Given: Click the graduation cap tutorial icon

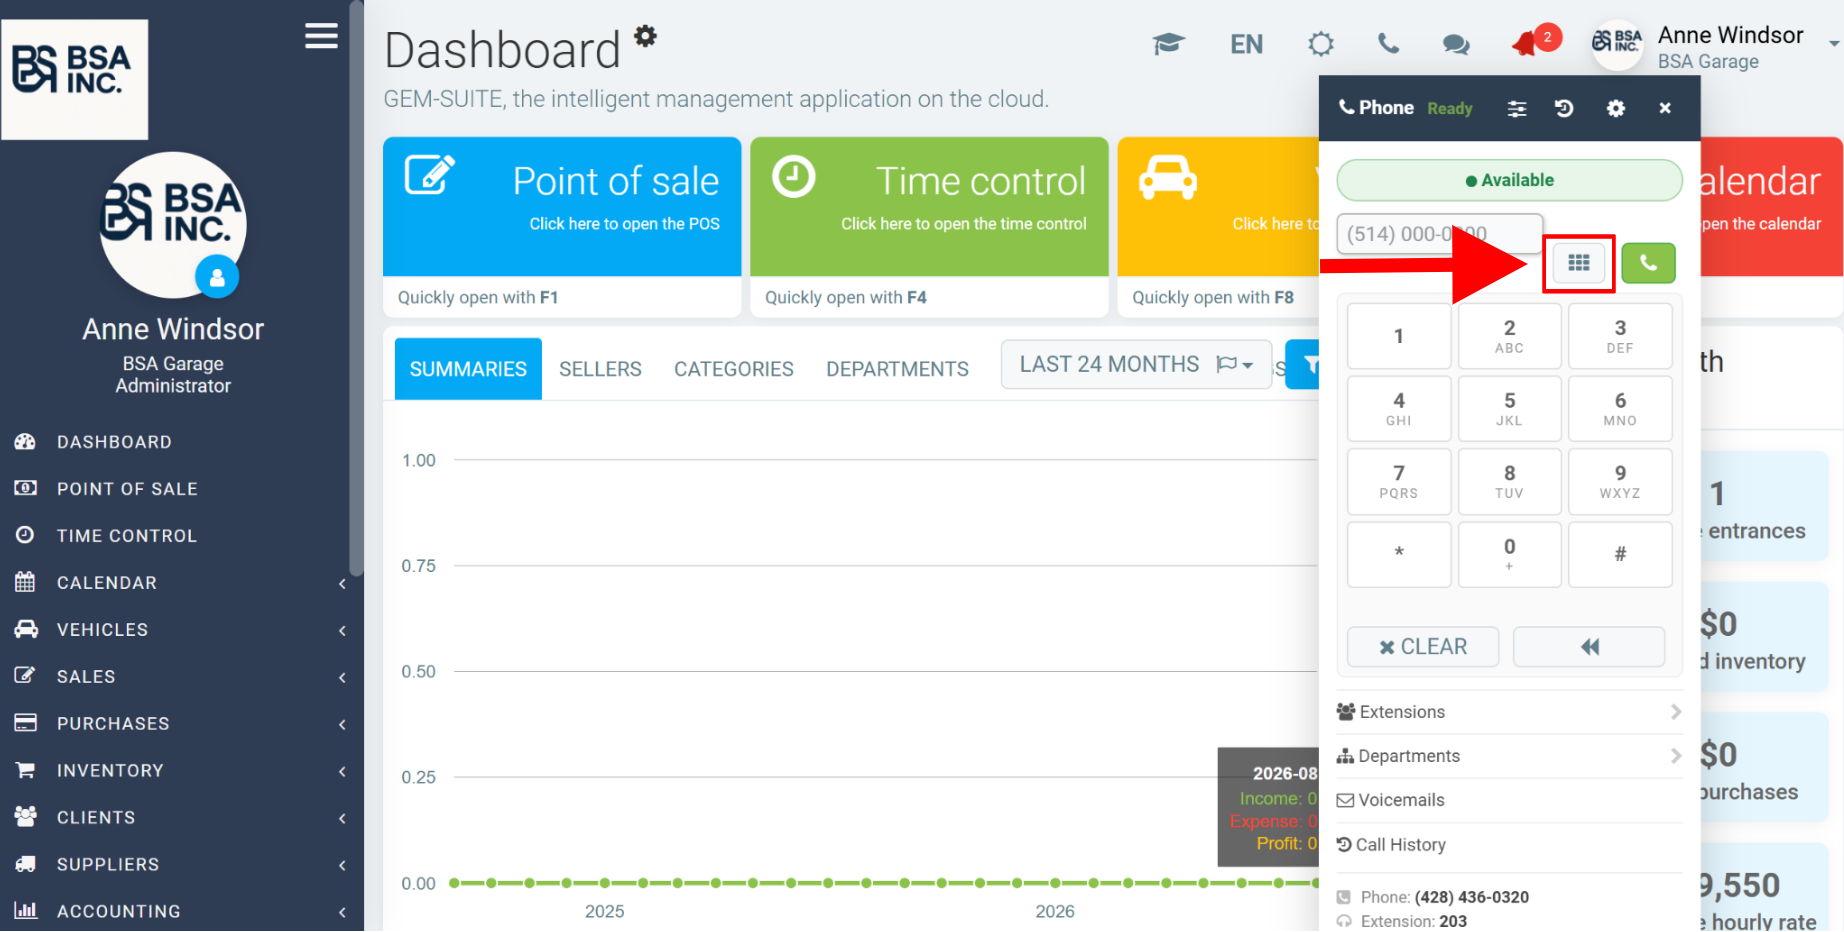Looking at the screenshot, I should [1168, 44].
